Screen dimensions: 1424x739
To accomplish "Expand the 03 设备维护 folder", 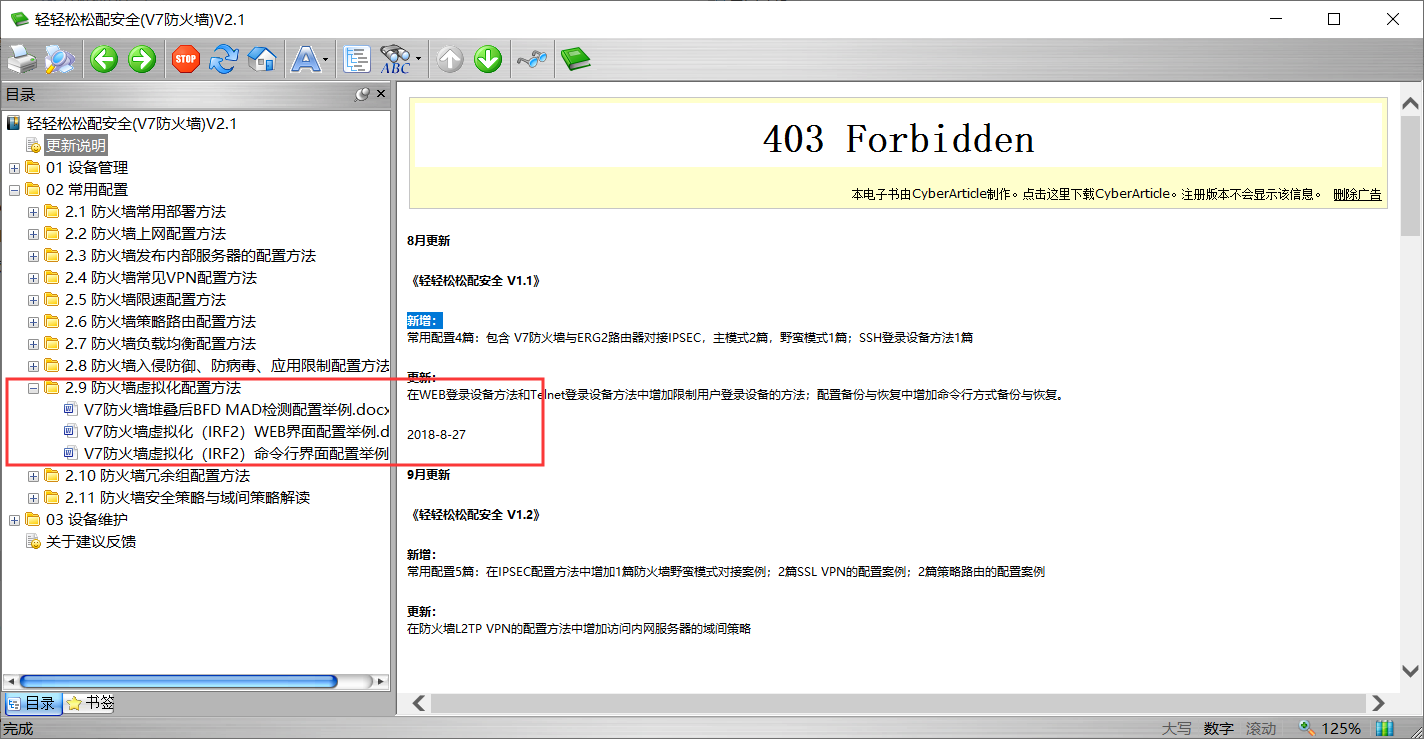I will pyautogui.click(x=14, y=520).
